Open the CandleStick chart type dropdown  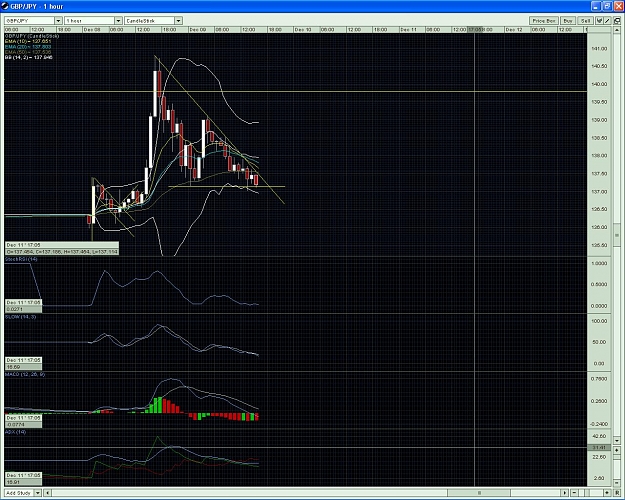[x=178, y=20]
